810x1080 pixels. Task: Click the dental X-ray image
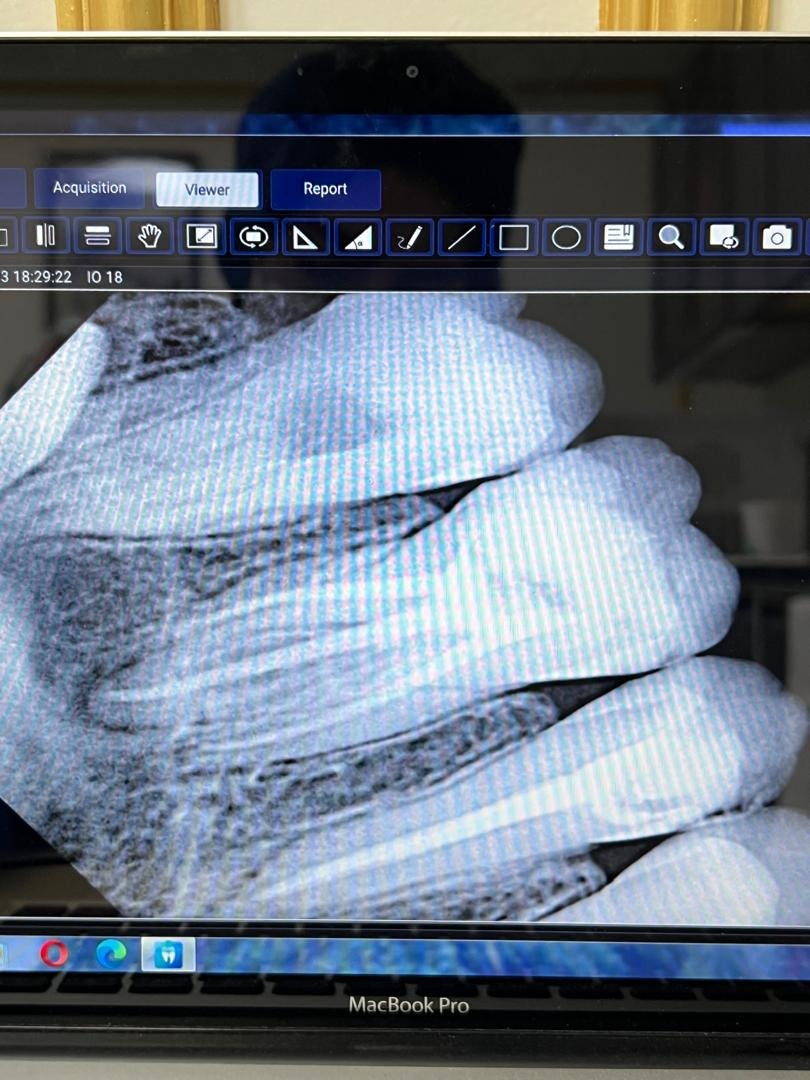pyautogui.click(x=400, y=600)
